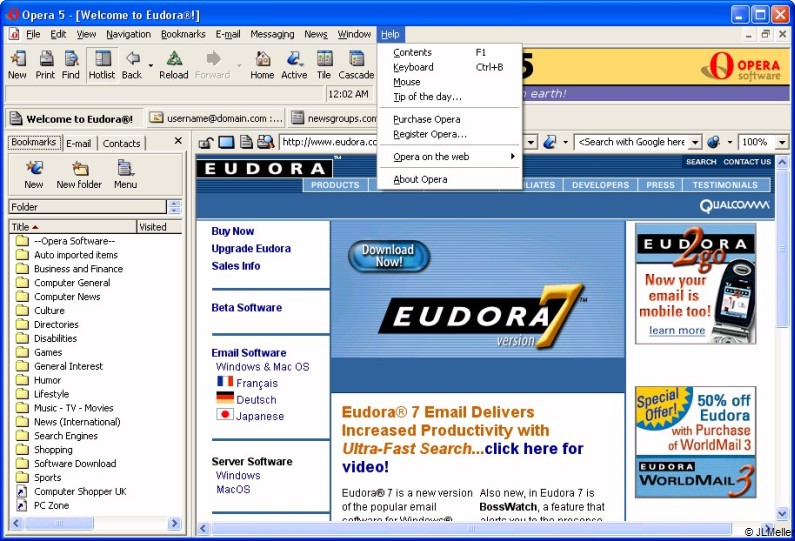
Task: Select Keyboard in the Help menu
Action: (450, 67)
